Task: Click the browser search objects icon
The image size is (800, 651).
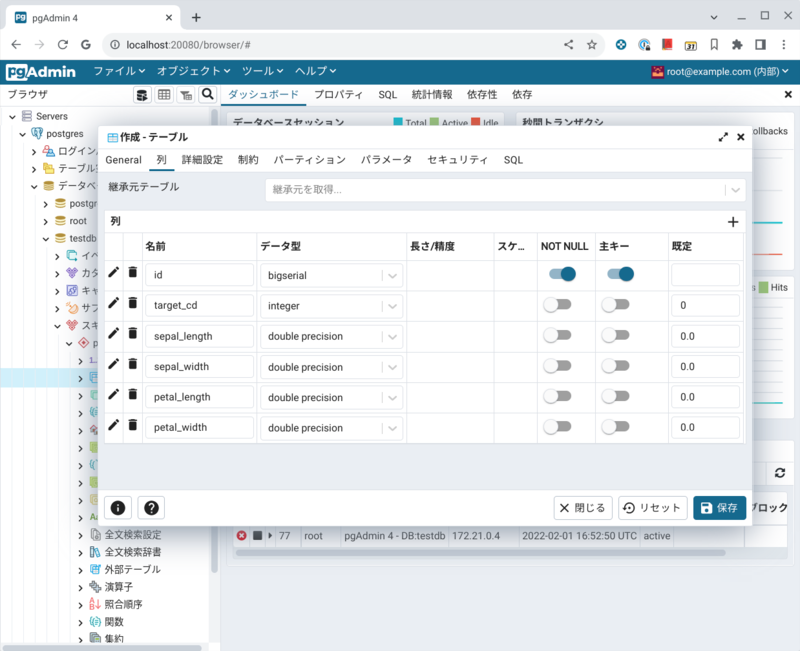Action: 208,94
